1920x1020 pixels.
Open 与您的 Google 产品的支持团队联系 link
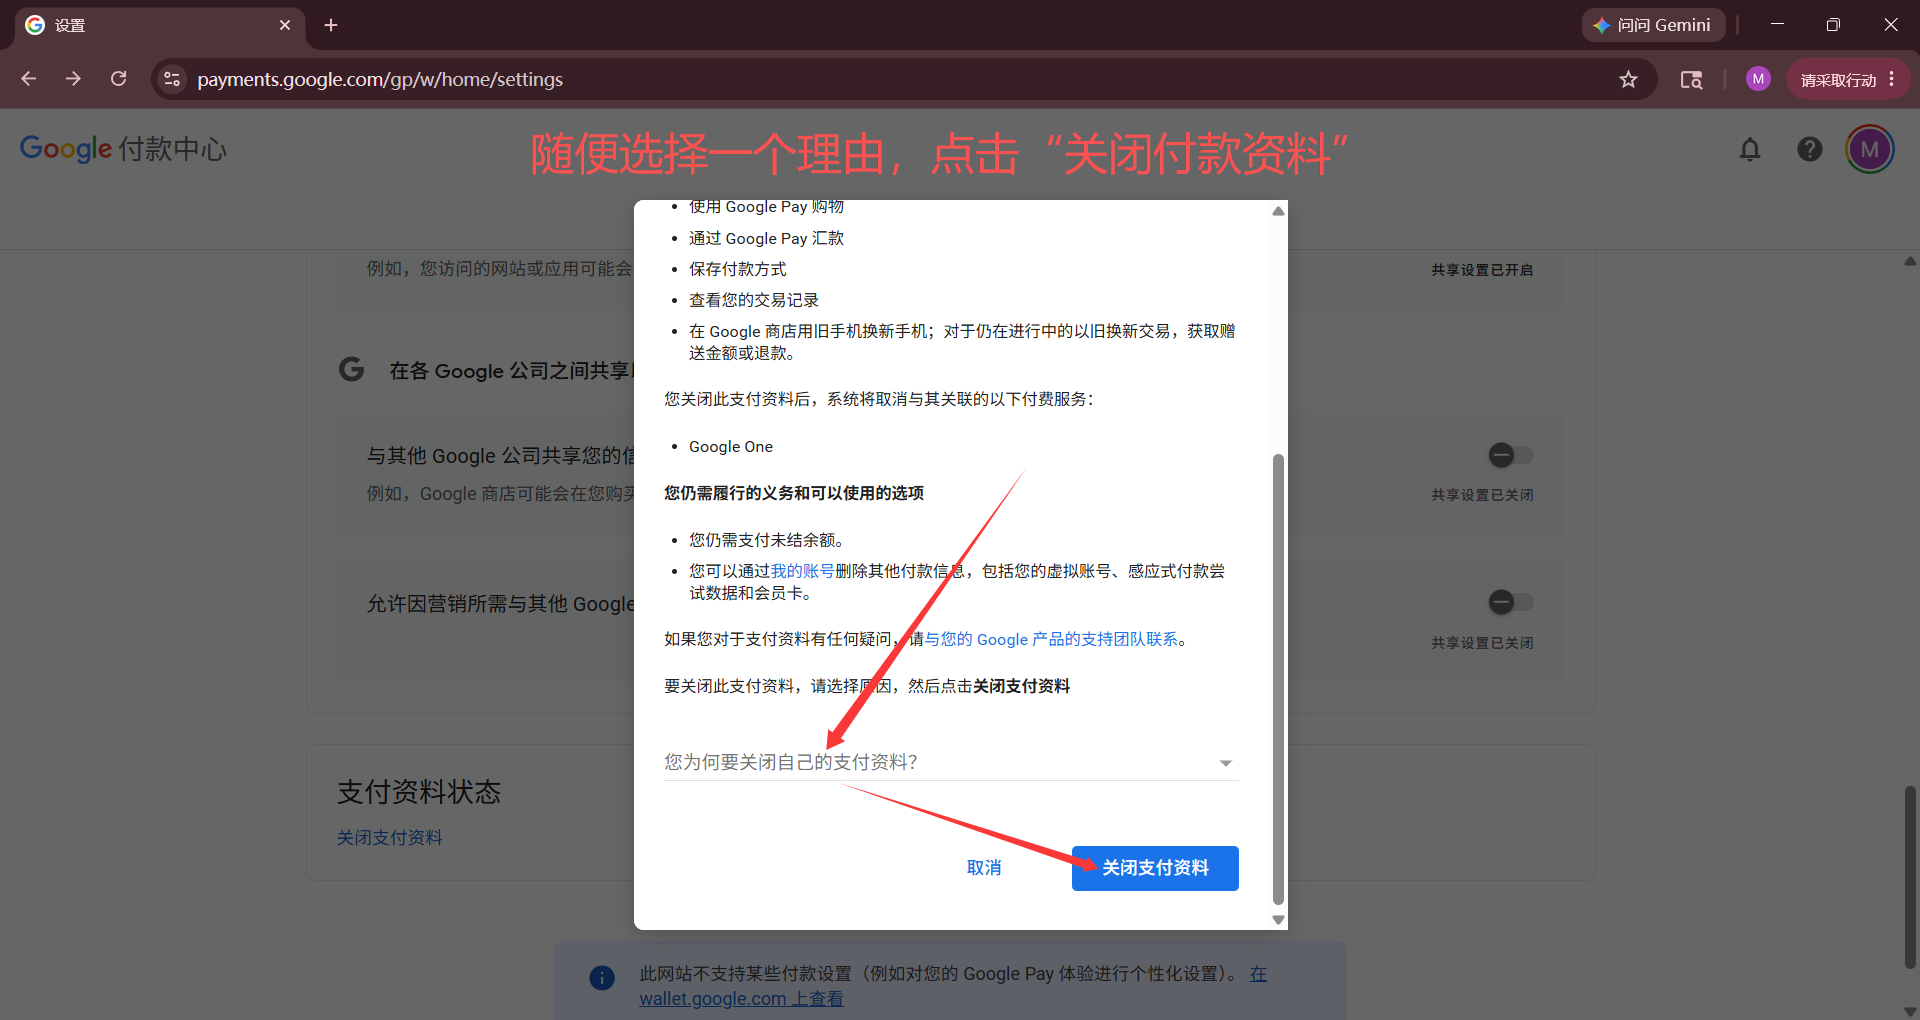coord(1051,639)
